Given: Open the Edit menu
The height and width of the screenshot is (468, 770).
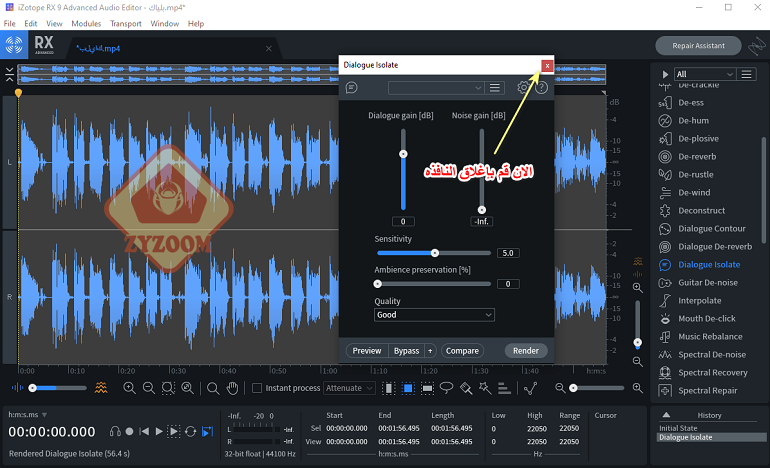Looking at the screenshot, I should click(x=30, y=23).
